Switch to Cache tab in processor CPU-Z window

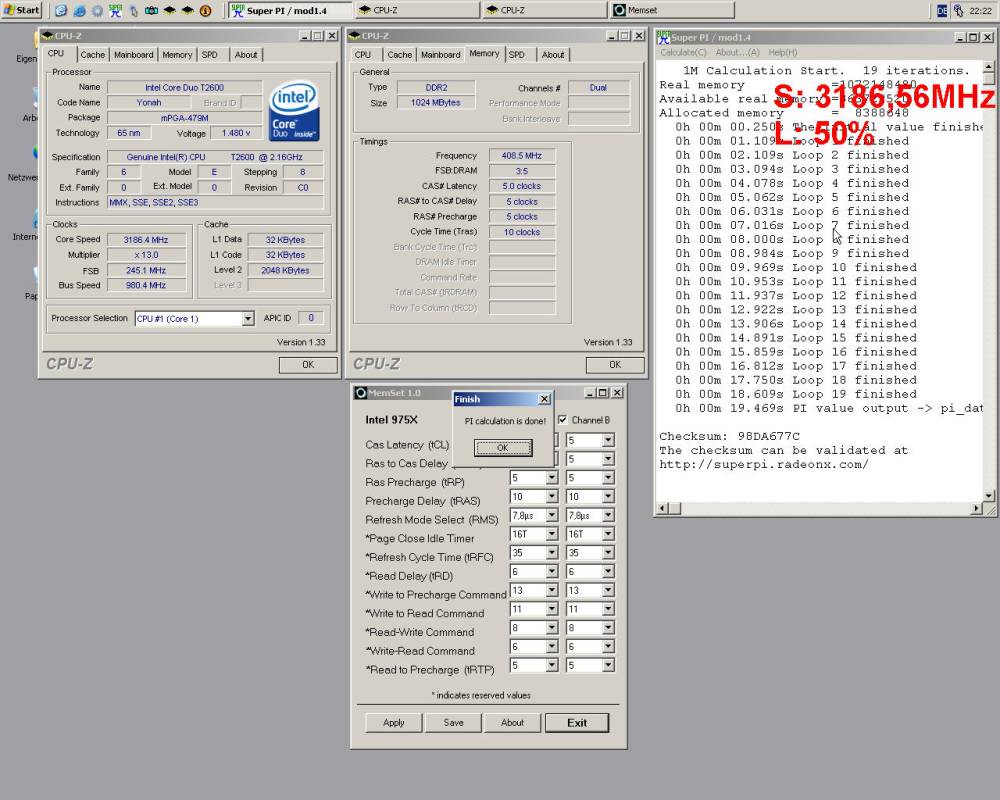92,55
